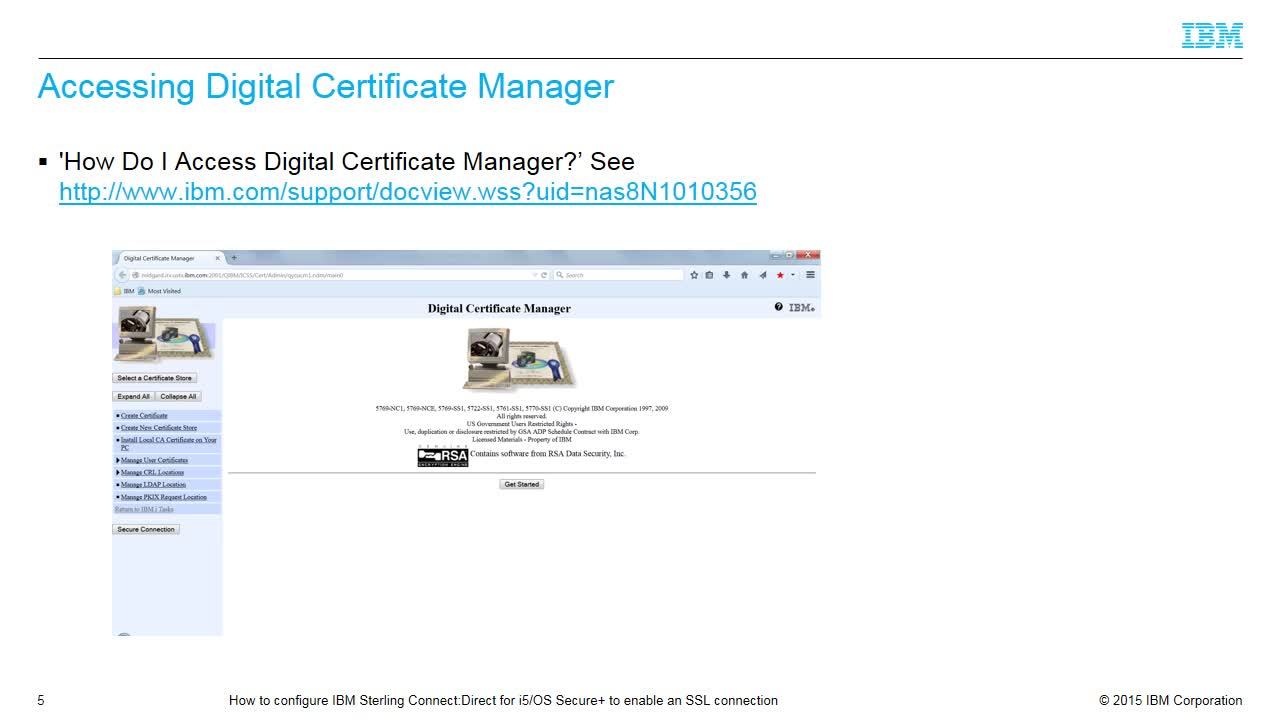Screen dimensions: 1280x720
Task: Open the bookmarks list clipboard icon
Action: (710, 275)
